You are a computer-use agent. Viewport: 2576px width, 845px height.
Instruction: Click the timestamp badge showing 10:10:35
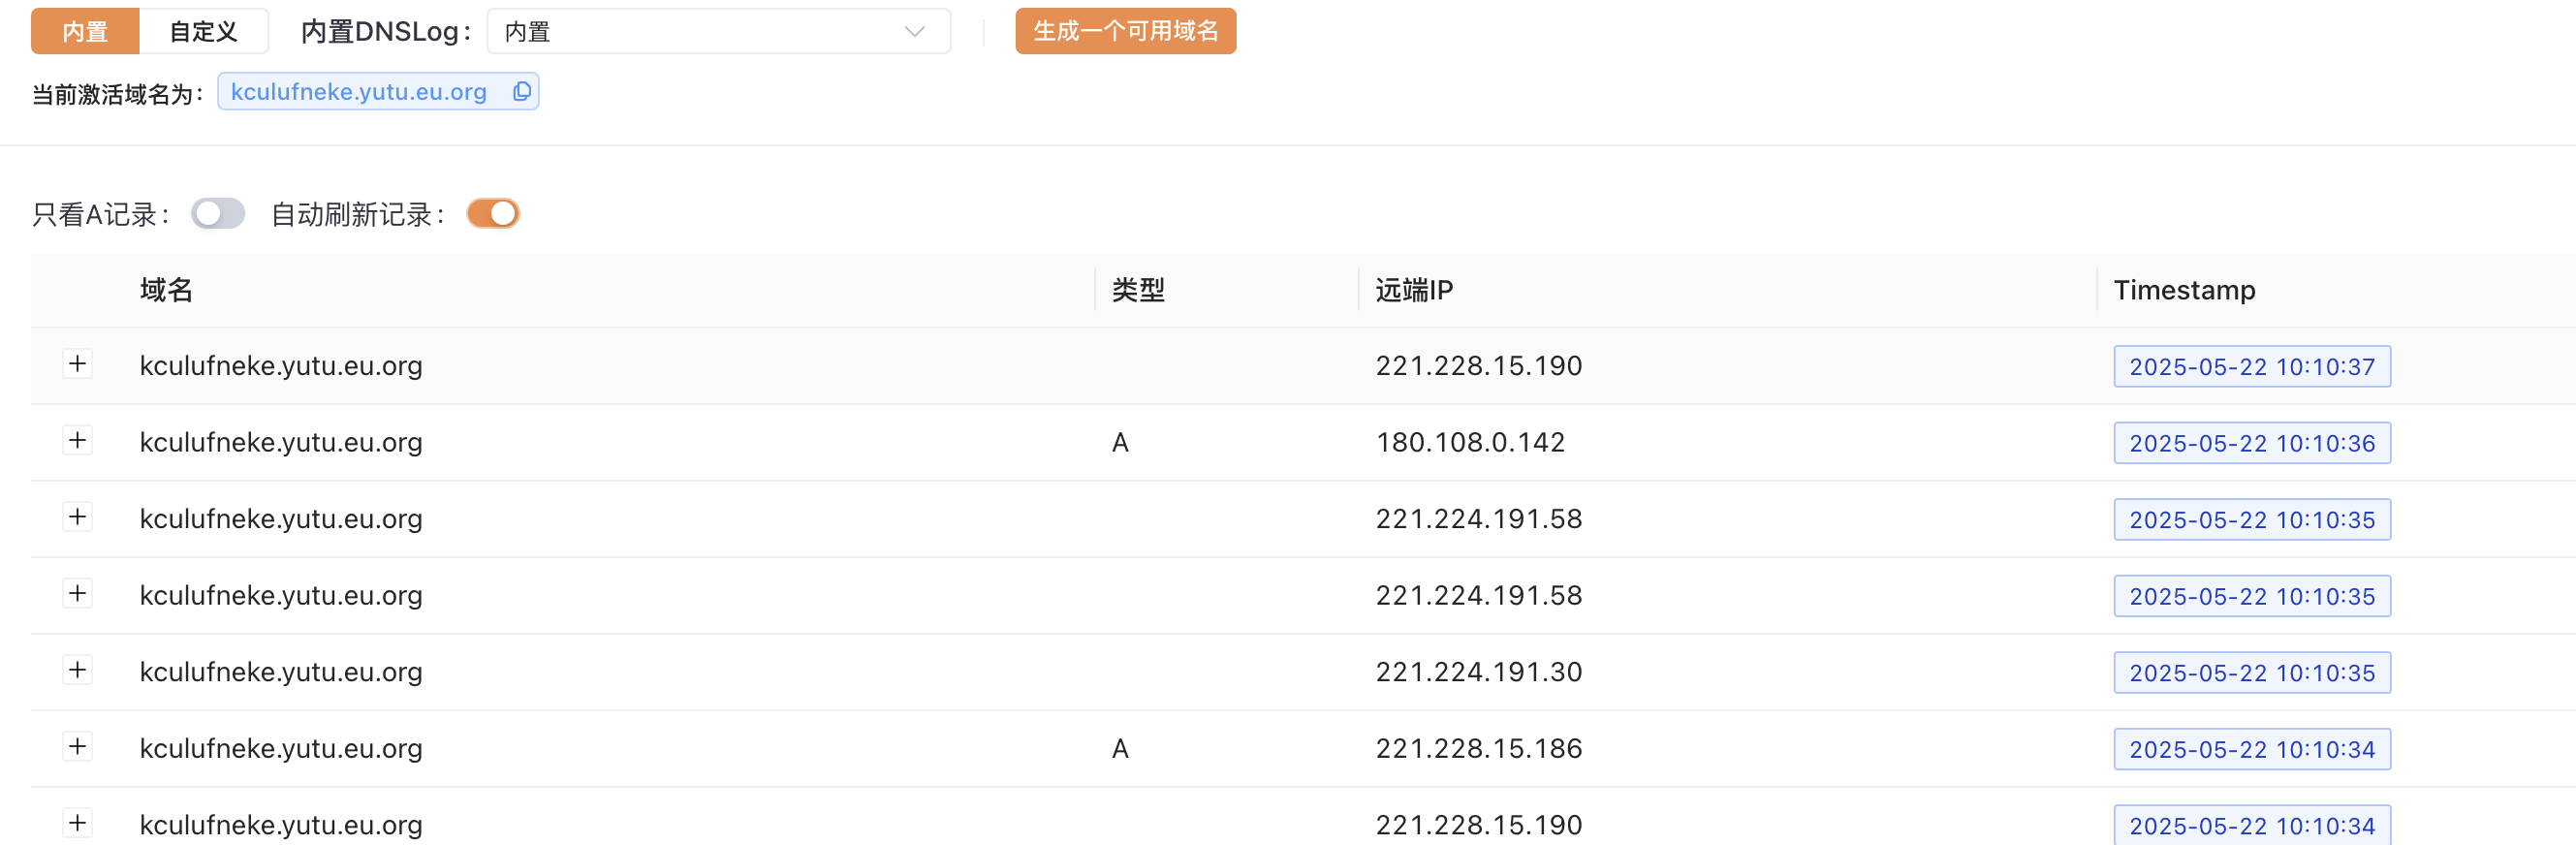(2252, 519)
